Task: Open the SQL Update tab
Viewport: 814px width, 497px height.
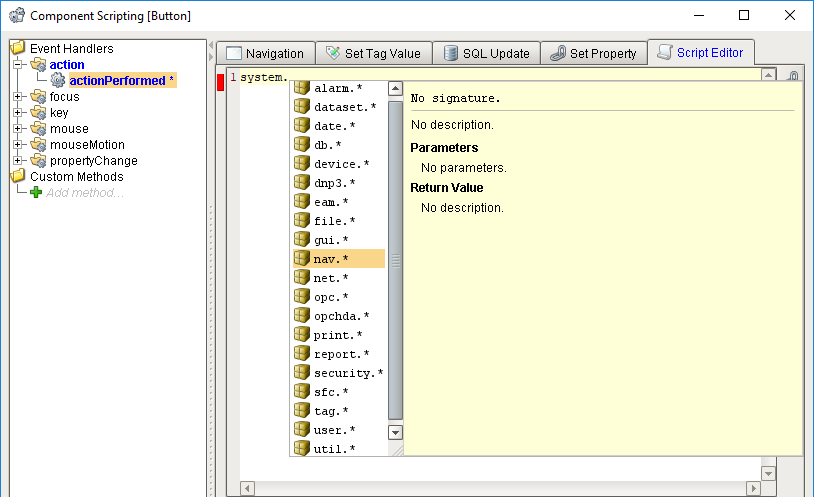Action: click(x=486, y=53)
